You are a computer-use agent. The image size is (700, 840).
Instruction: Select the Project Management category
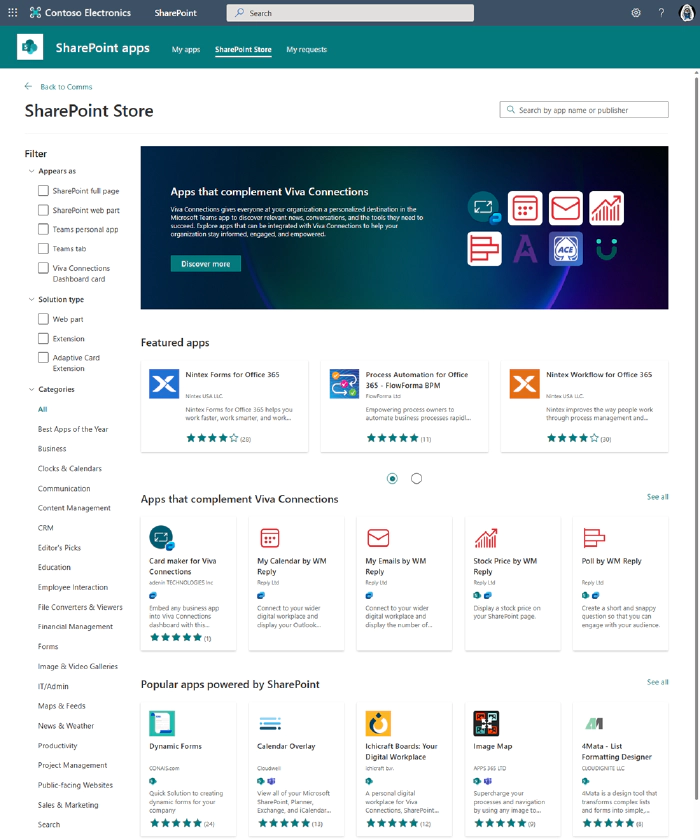[72, 765]
